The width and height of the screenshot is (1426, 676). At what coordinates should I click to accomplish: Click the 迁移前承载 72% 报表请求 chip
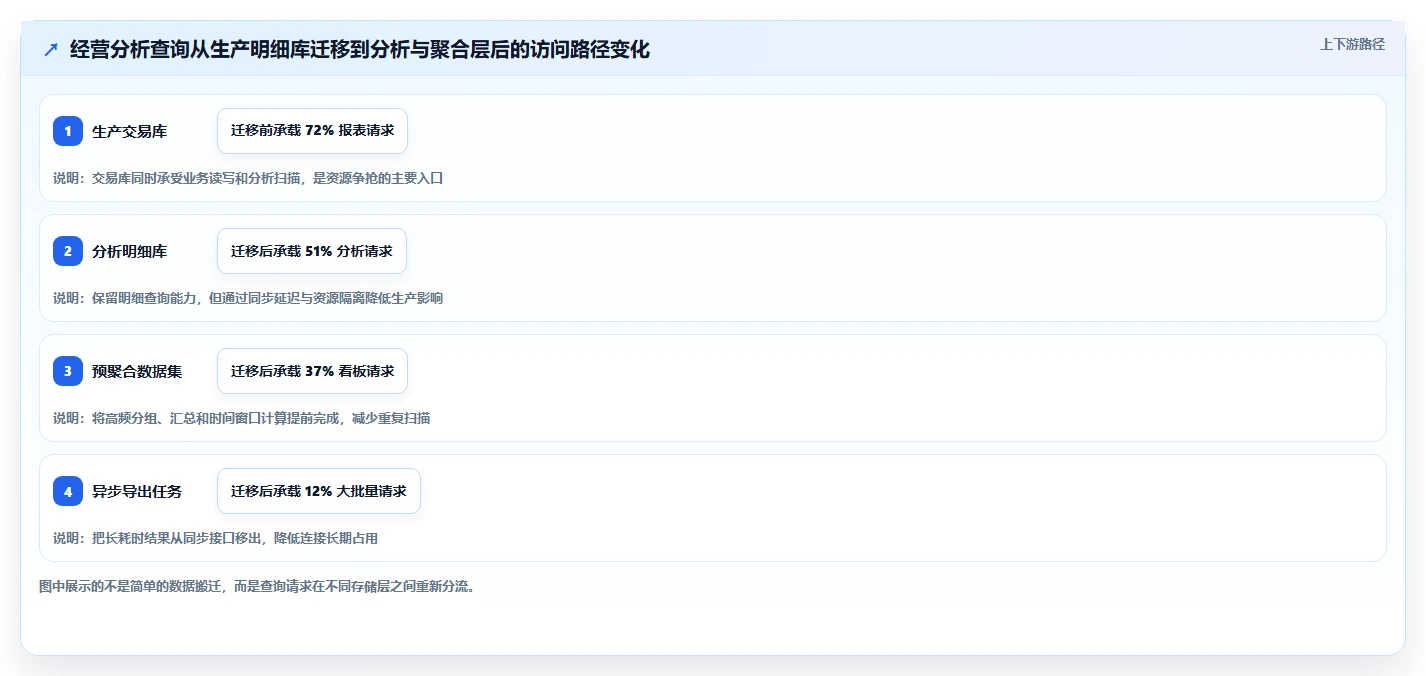(312, 131)
